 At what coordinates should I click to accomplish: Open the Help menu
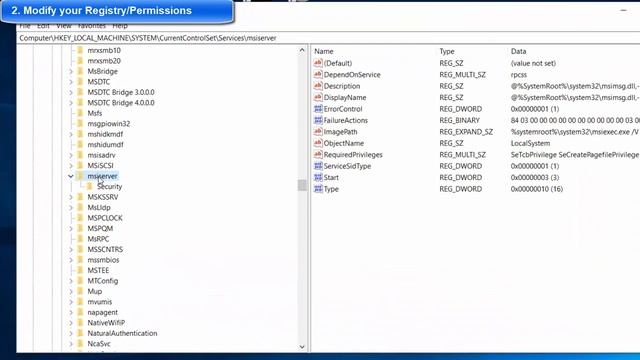pos(120,26)
